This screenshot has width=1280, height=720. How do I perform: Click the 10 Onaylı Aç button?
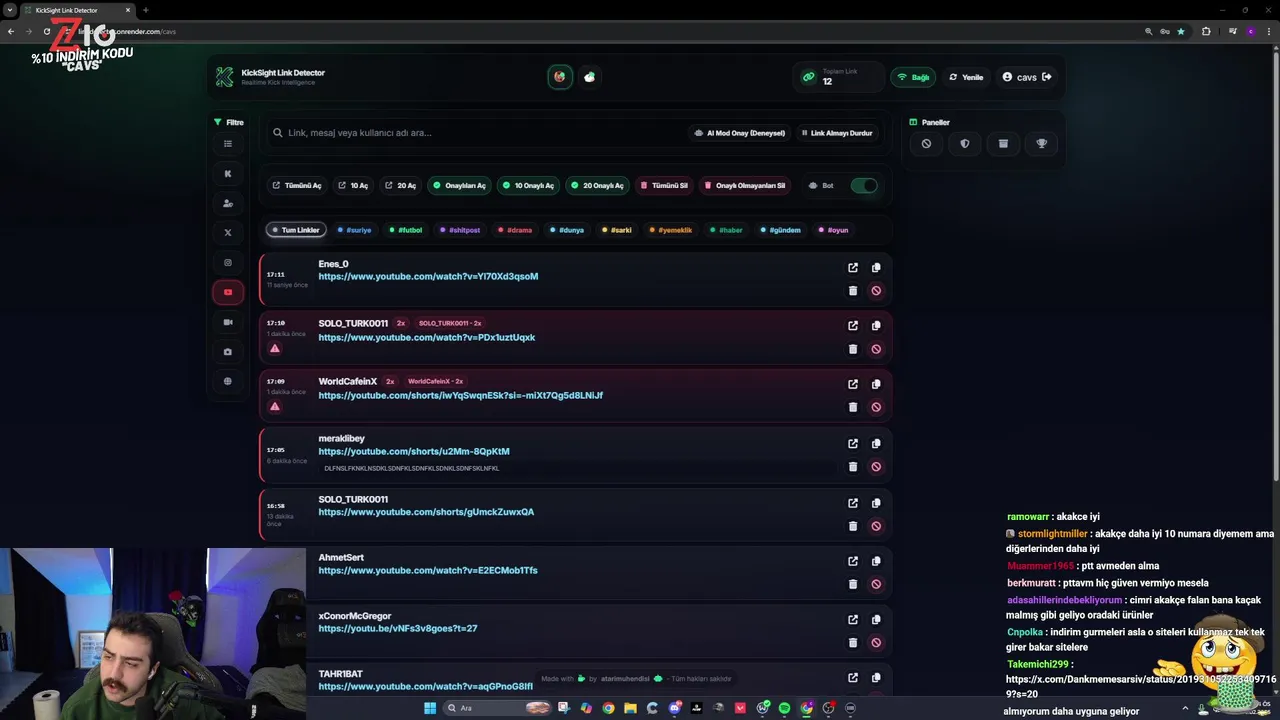point(528,186)
